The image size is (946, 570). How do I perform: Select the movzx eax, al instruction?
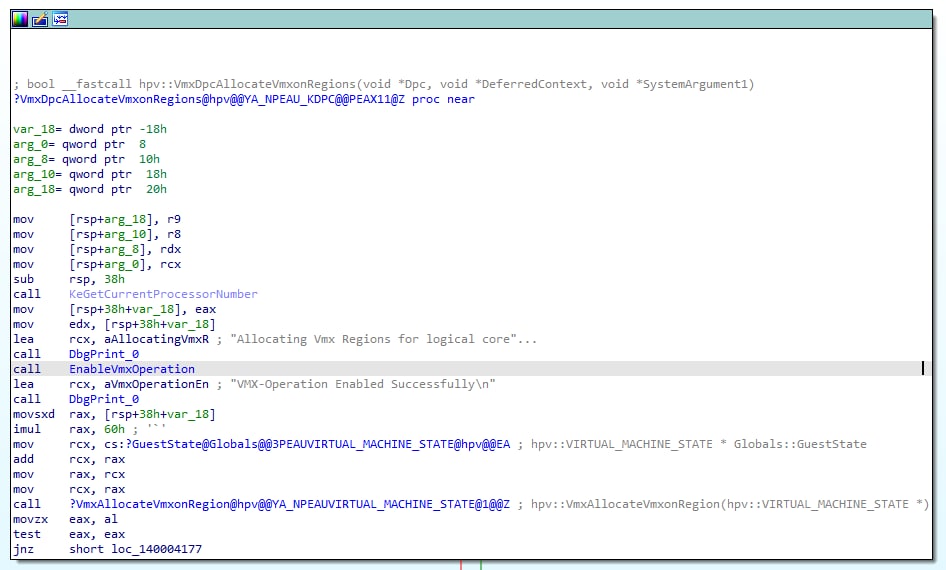pos(65,519)
